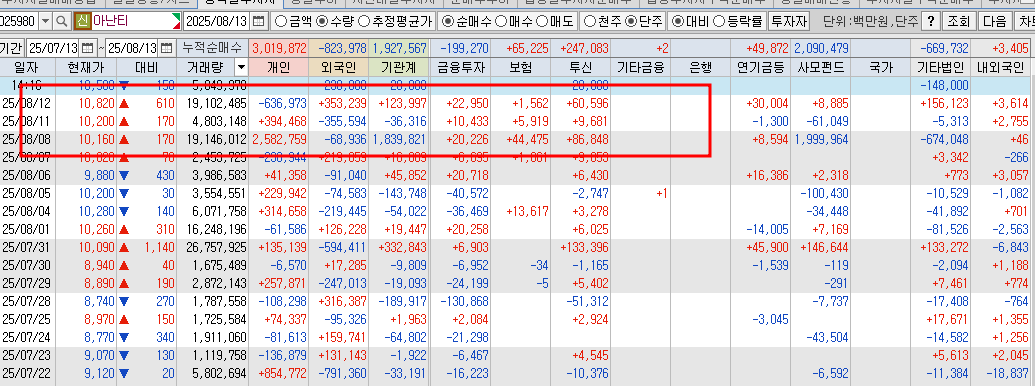Click the end date field 25/08/13

click(x=133, y=48)
